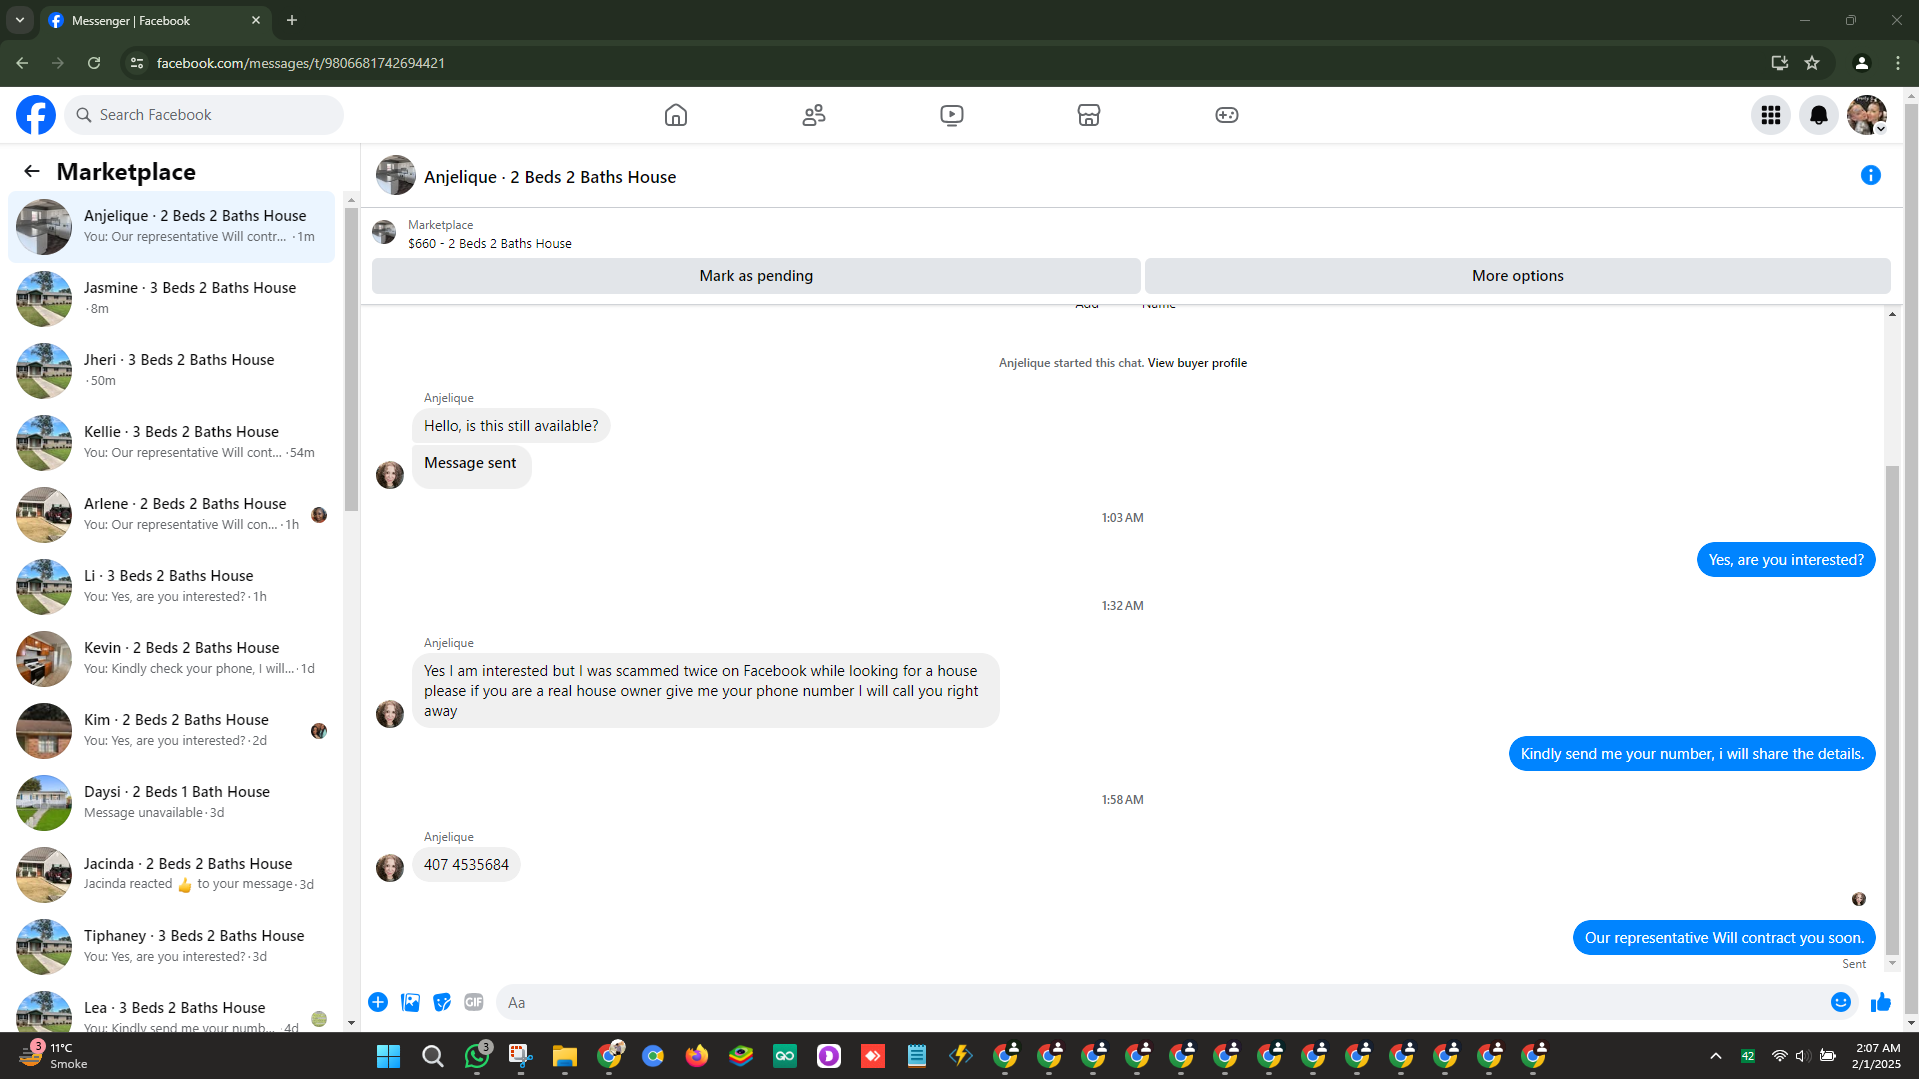Open more actions plus icon
Image resolution: width=1919 pixels, height=1079 pixels.
pyautogui.click(x=378, y=1002)
